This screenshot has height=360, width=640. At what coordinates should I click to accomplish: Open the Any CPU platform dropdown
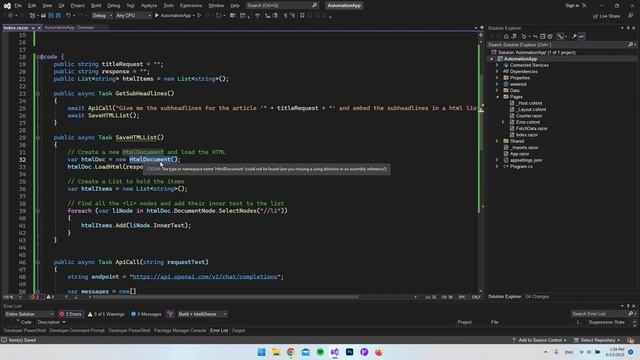133,16
